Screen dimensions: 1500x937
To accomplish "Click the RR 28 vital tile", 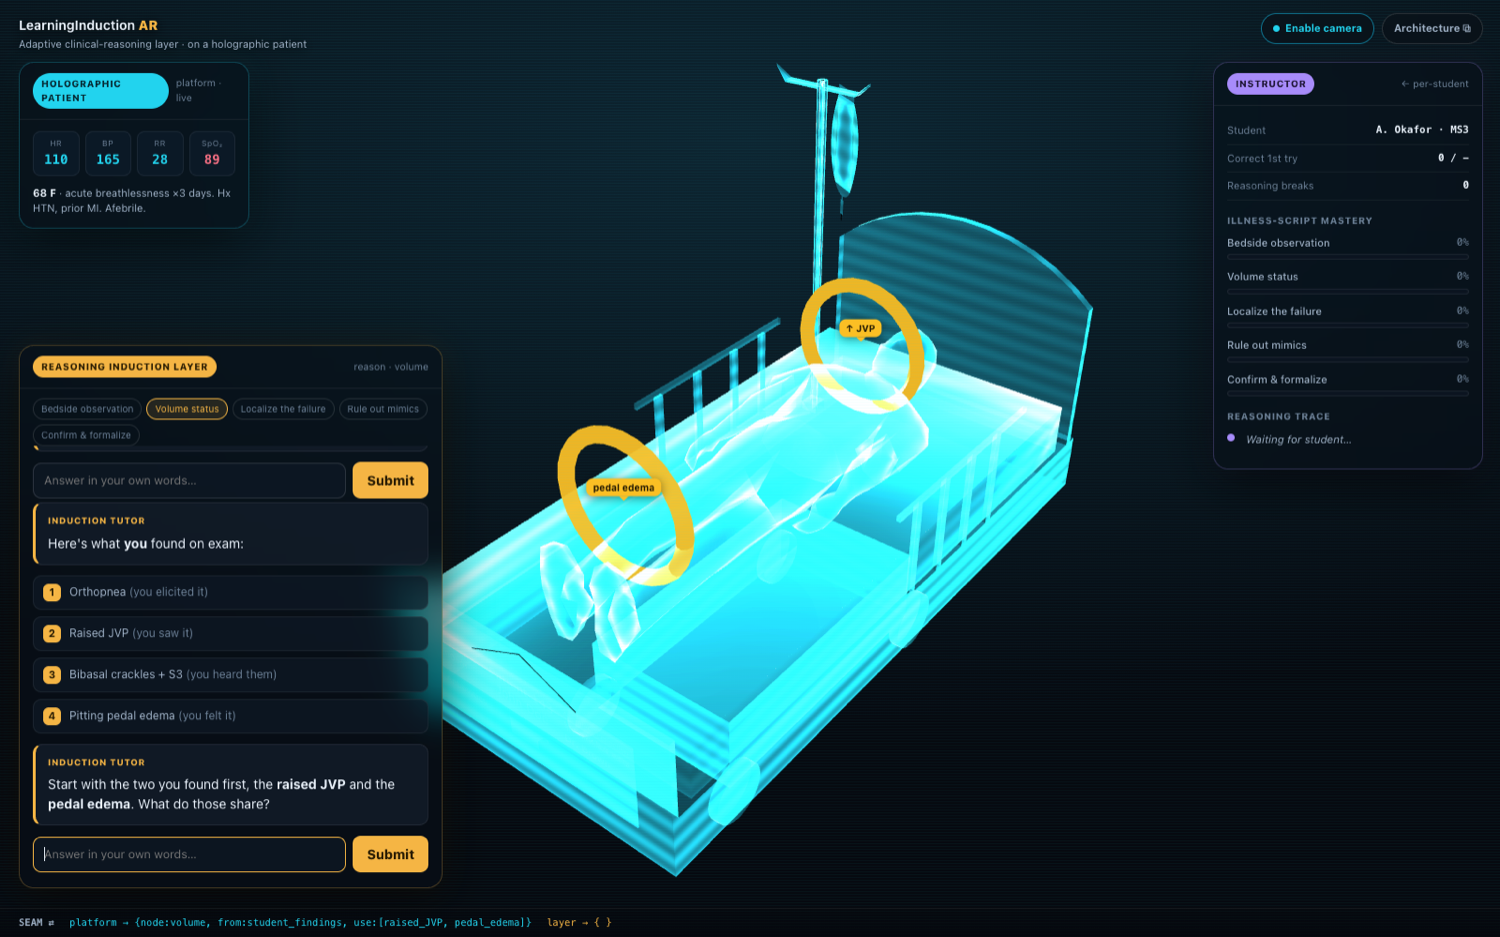I will [x=160, y=153].
